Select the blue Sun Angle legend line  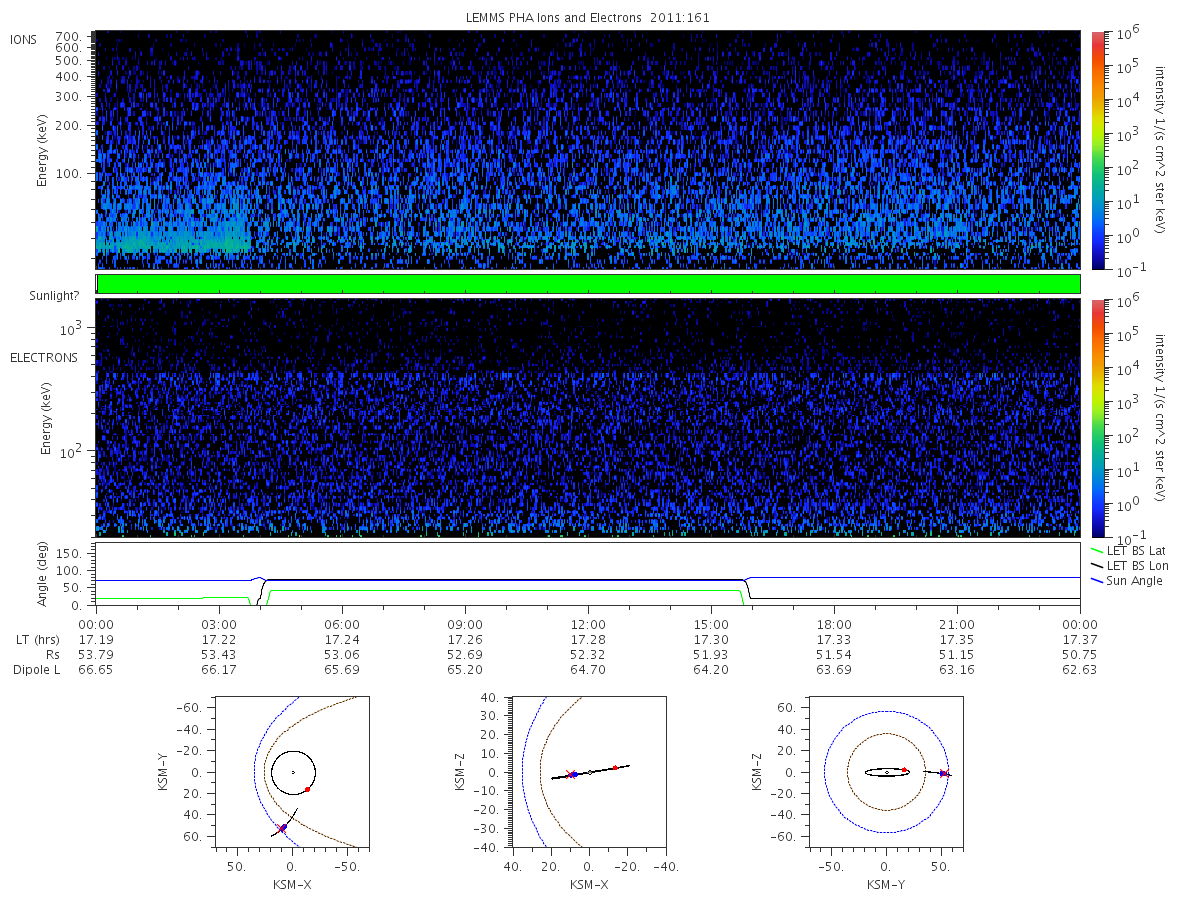pyautogui.click(x=1099, y=581)
